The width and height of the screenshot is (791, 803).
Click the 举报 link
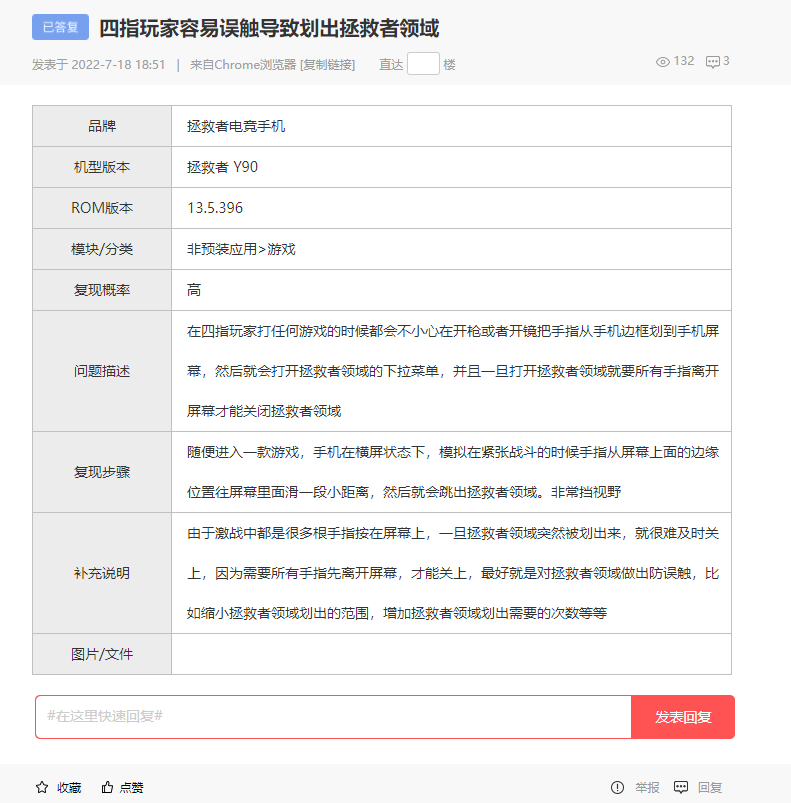647,788
